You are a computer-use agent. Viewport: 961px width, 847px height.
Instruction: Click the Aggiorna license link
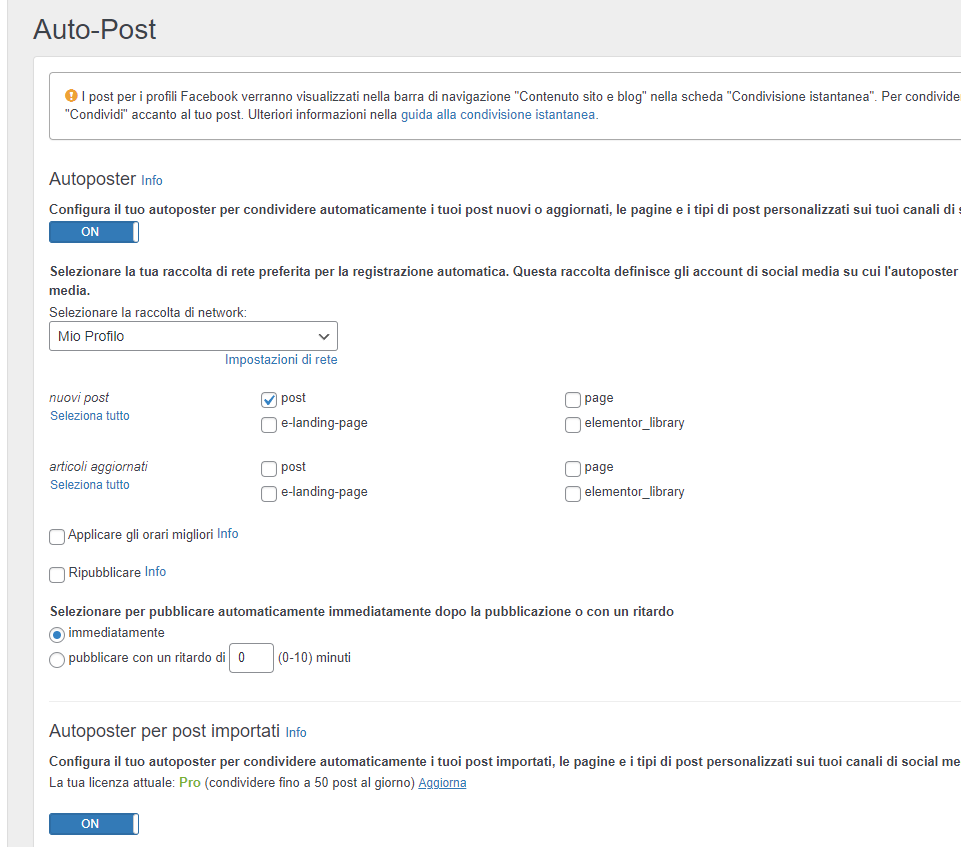pos(442,783)
